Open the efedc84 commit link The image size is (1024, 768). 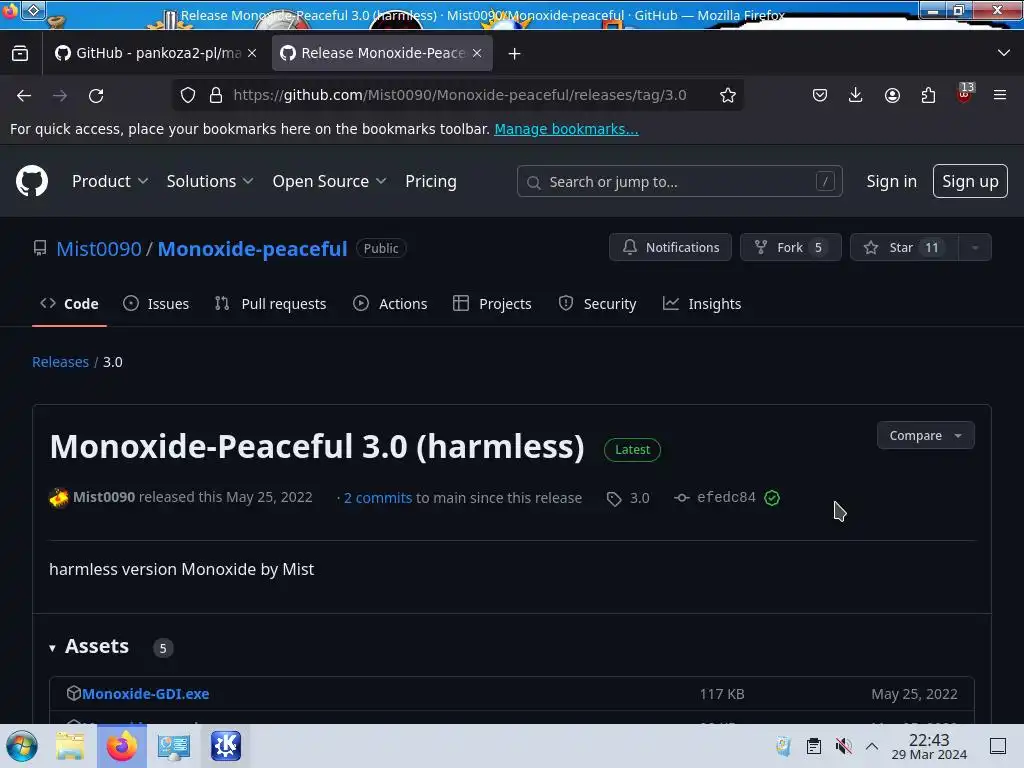[x=726, y=497]
